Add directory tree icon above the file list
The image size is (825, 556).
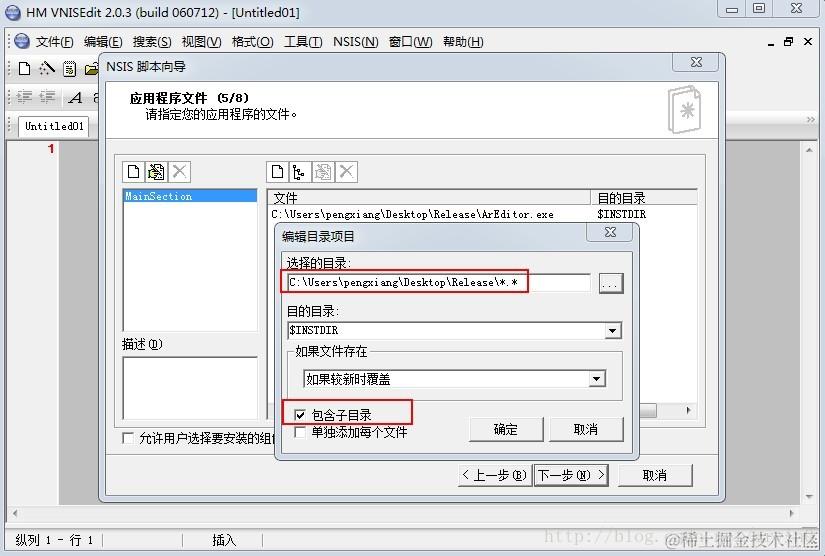point(300,171)
